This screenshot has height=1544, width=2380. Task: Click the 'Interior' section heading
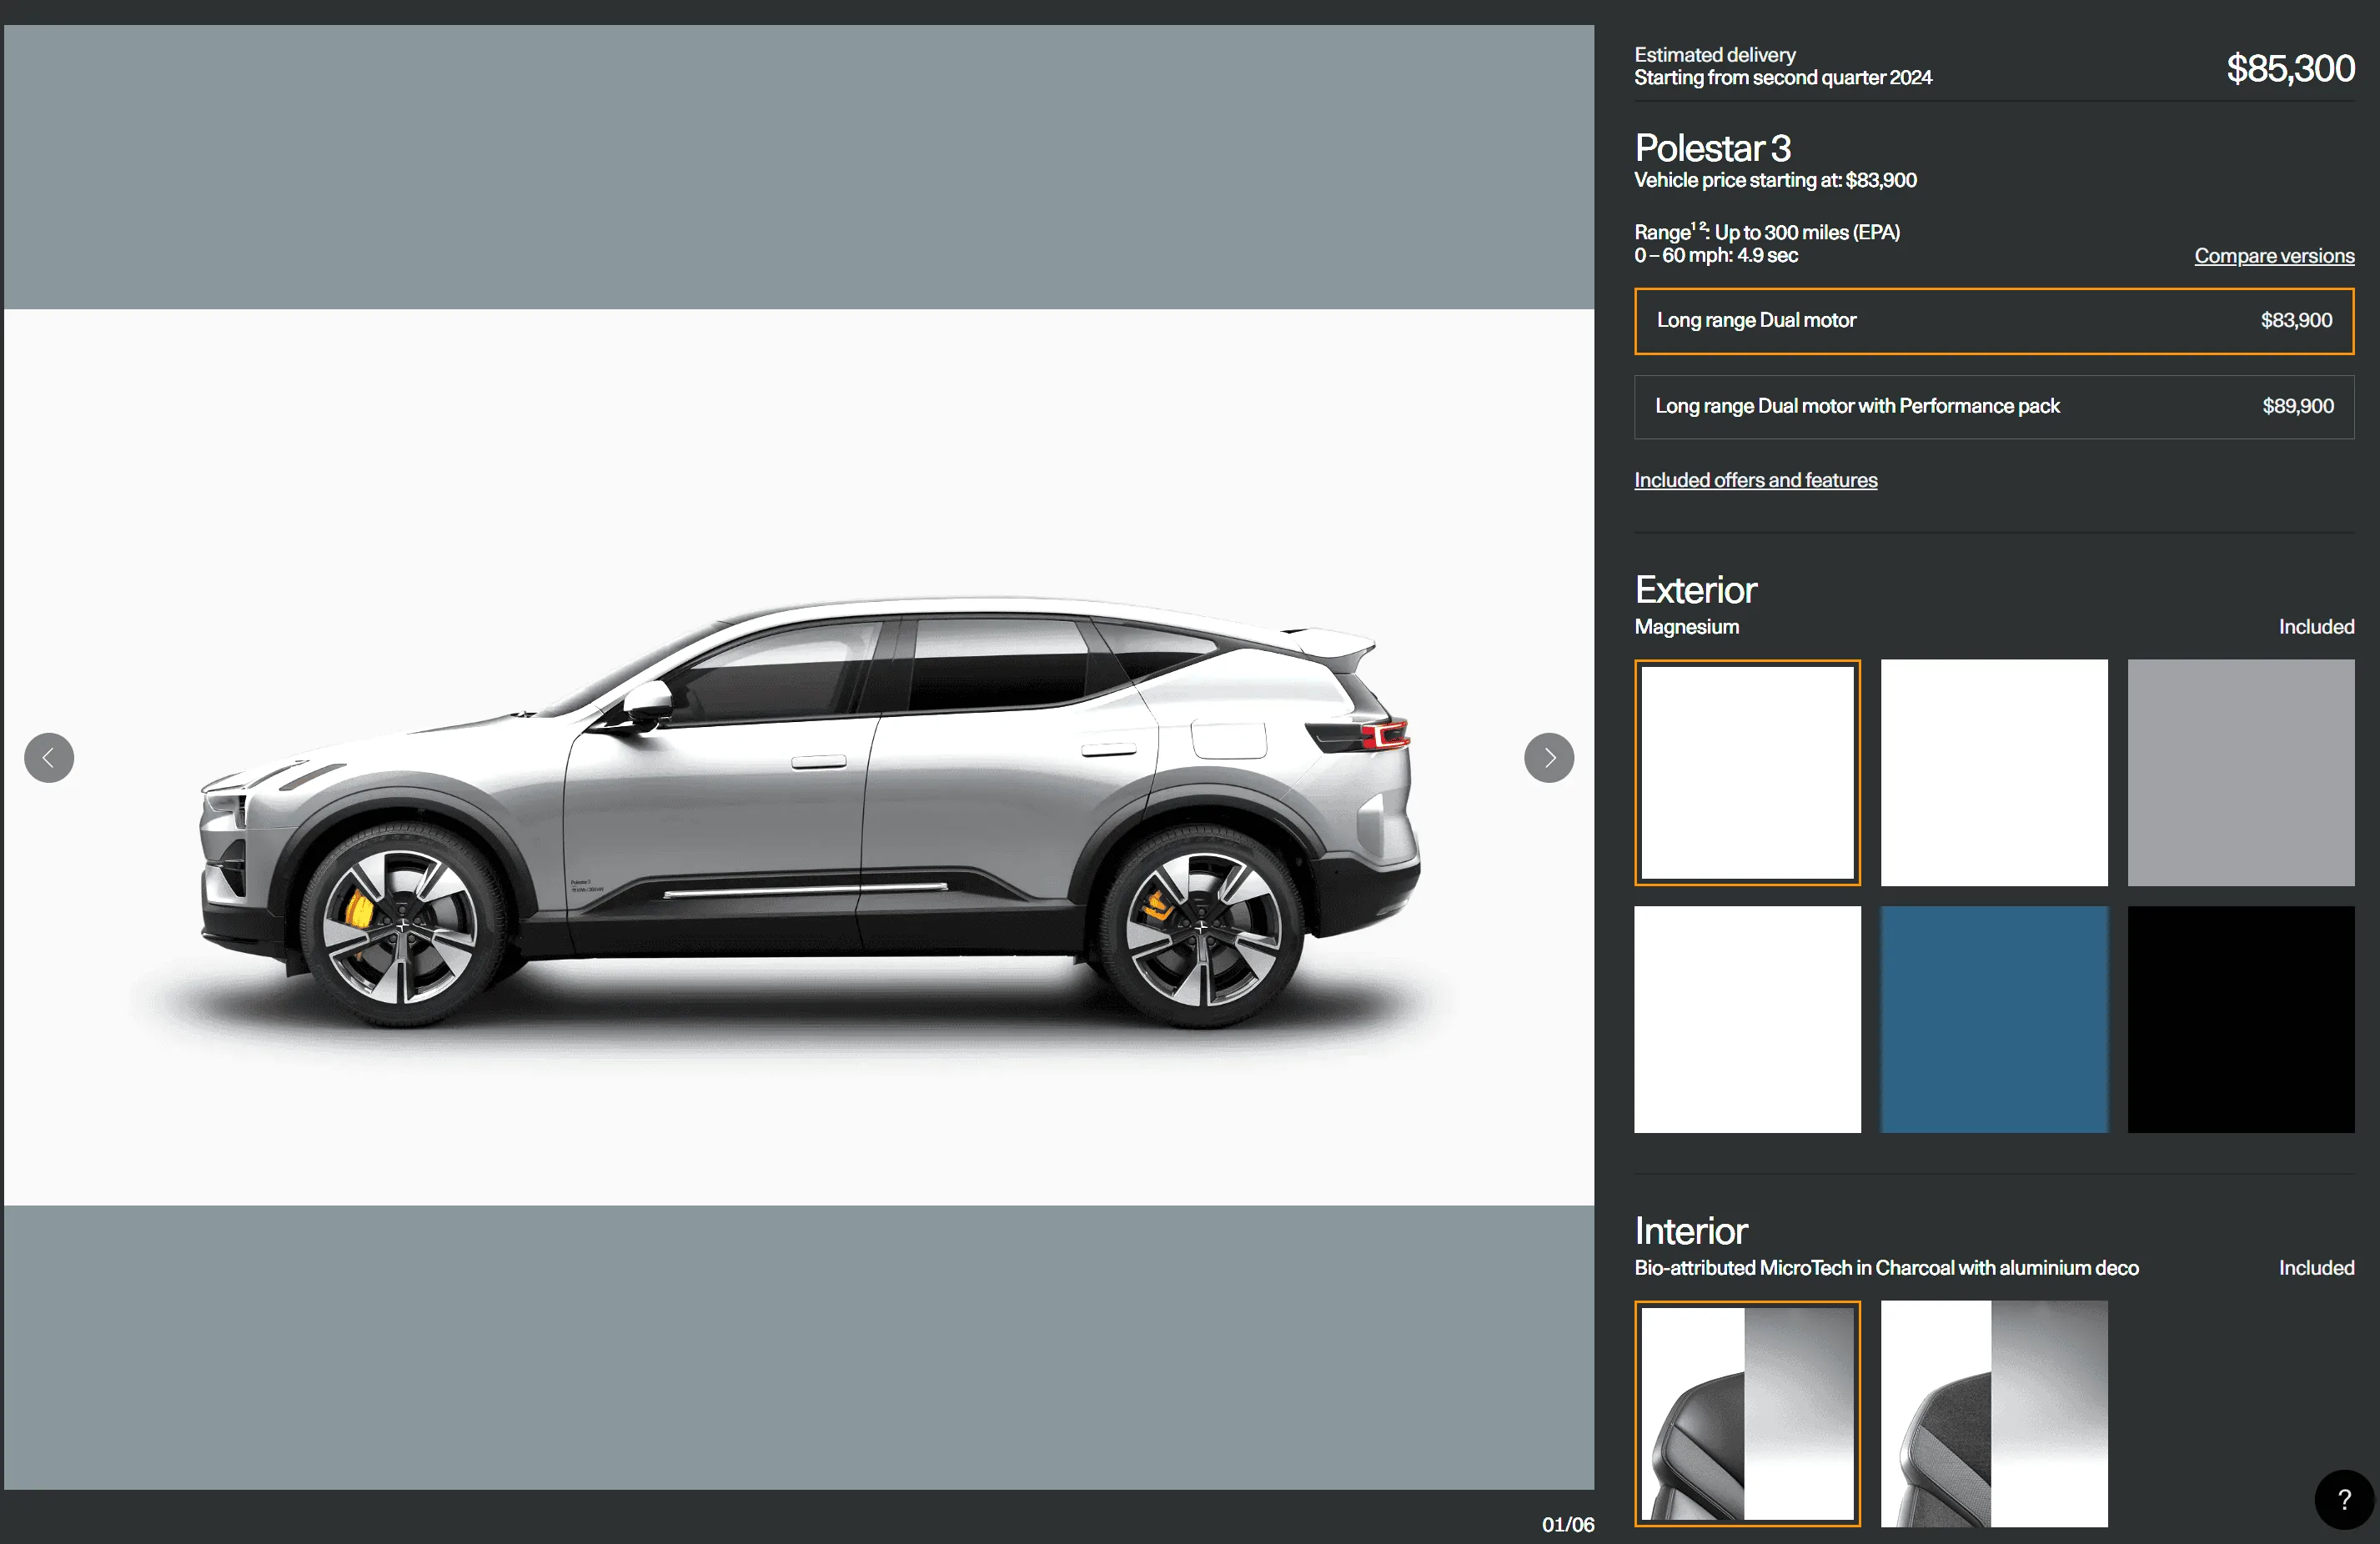pos(1690,1231)
